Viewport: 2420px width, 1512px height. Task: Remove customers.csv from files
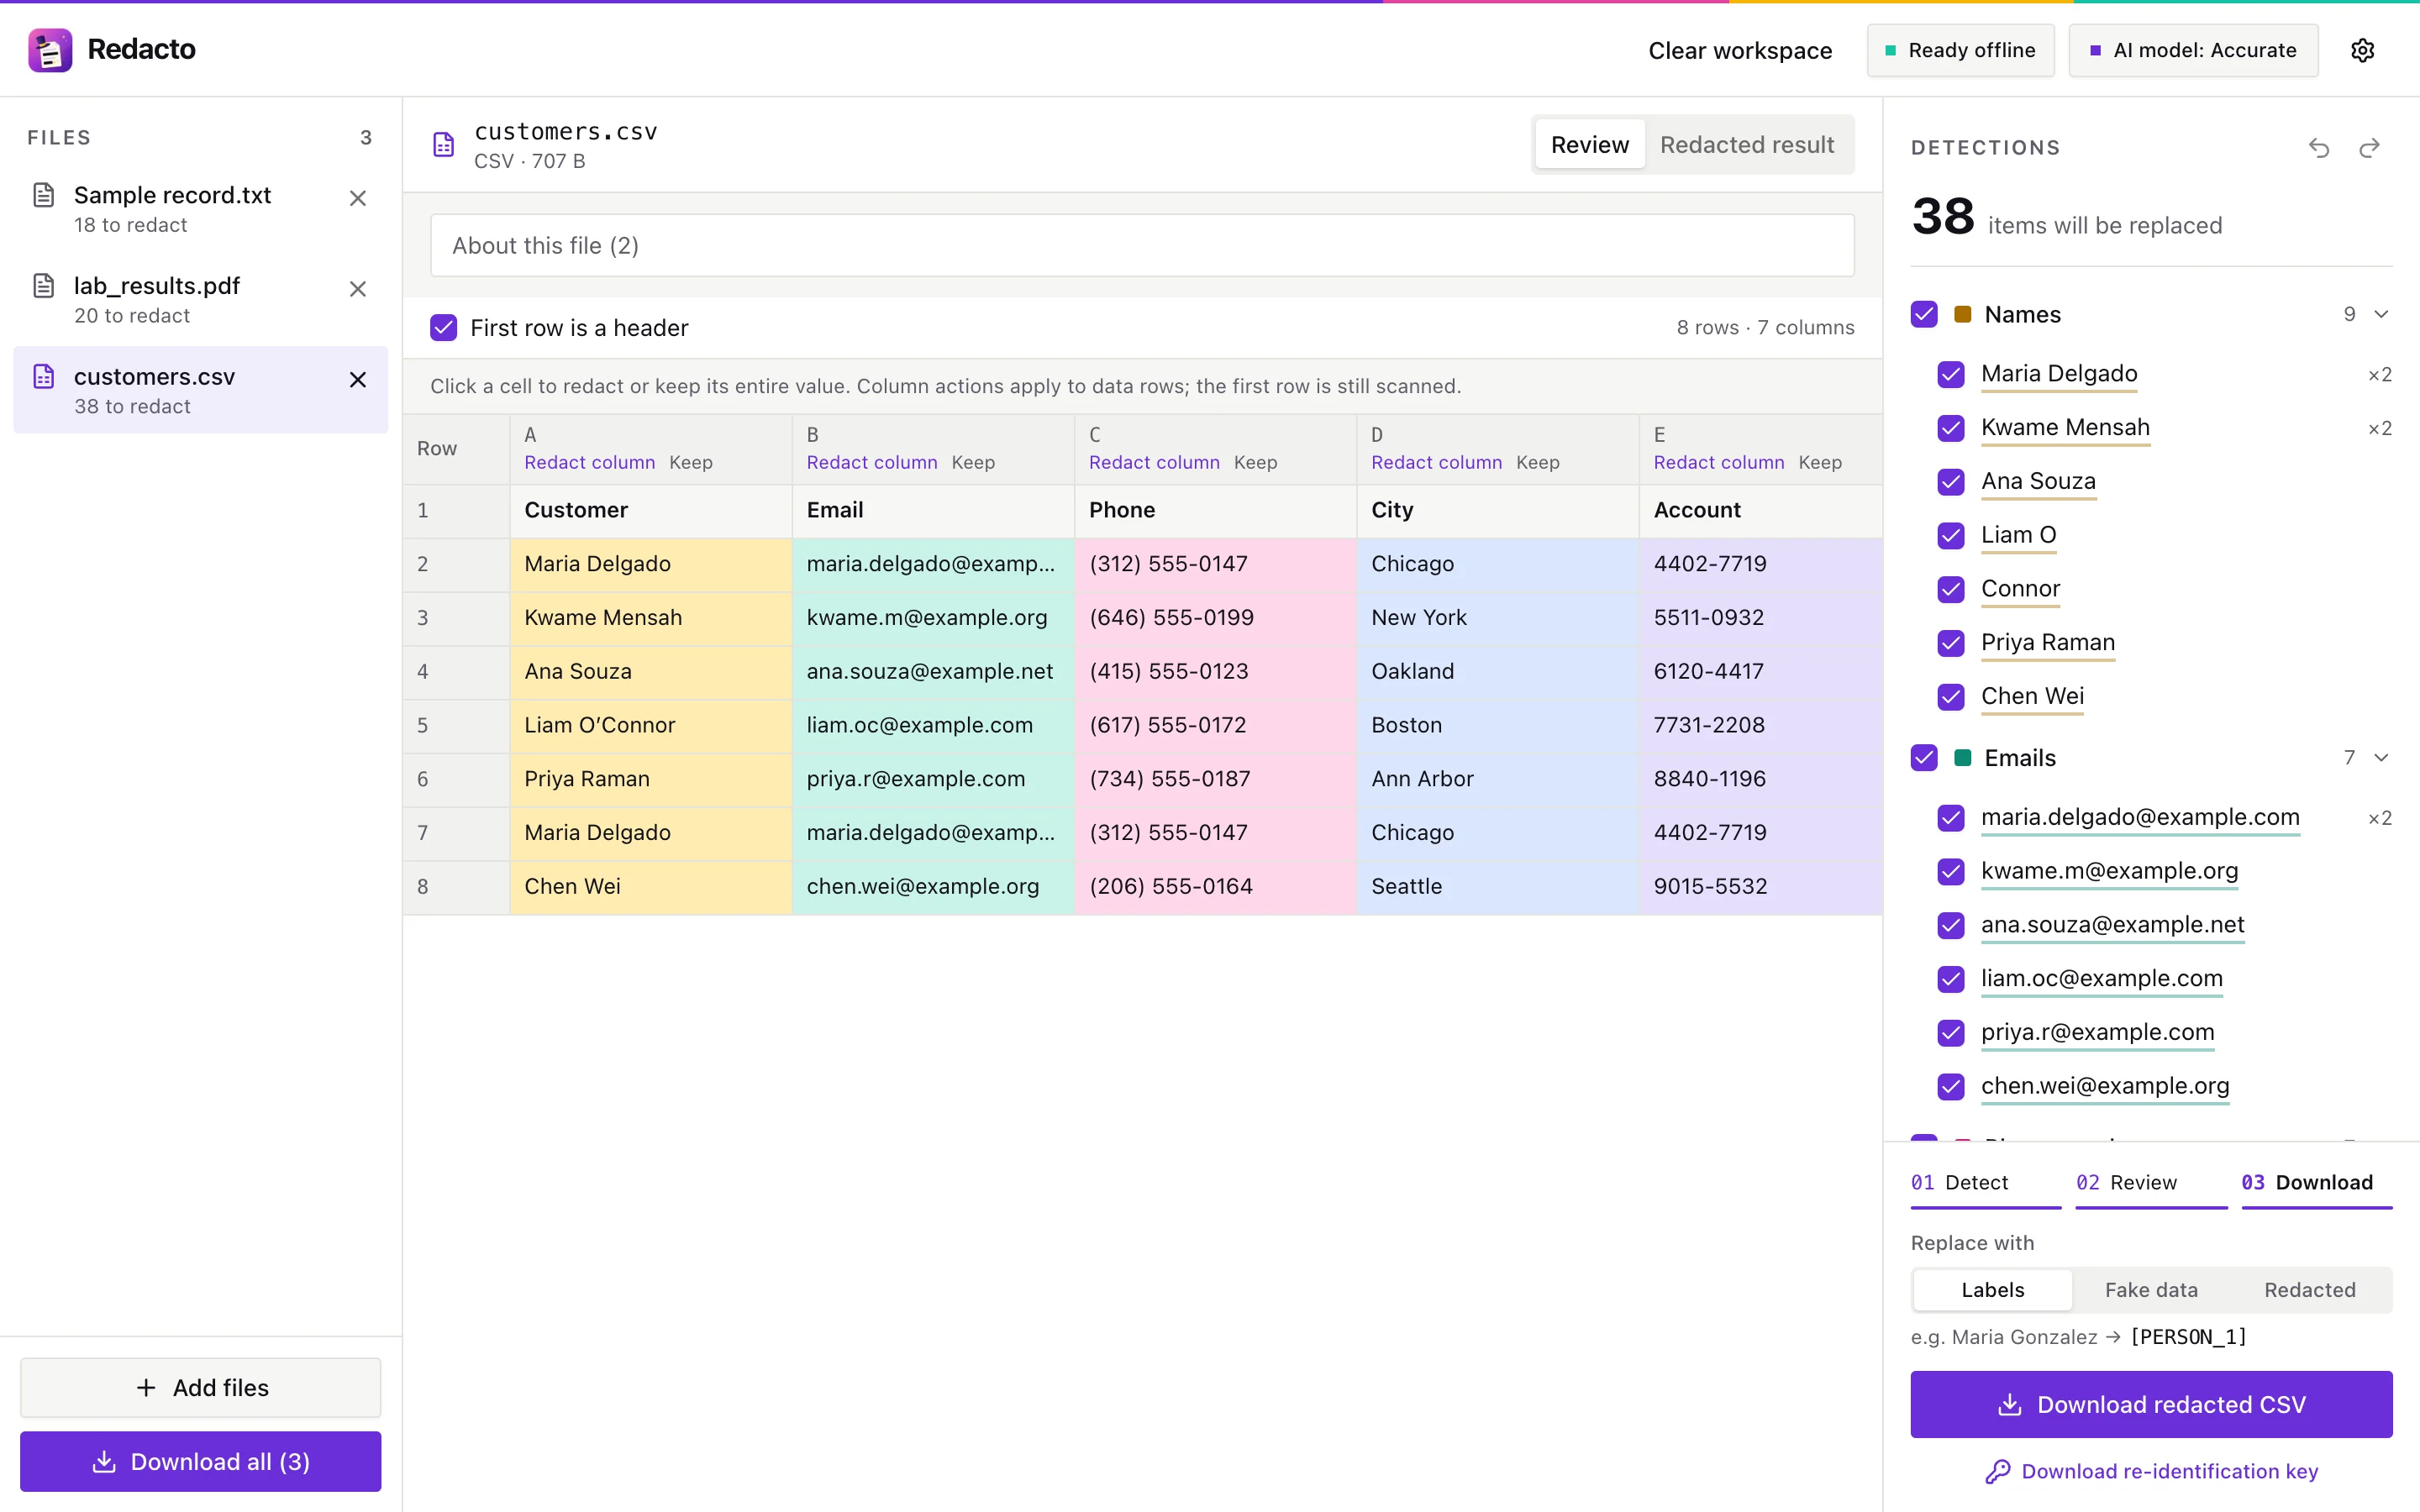tap(357, 380)
